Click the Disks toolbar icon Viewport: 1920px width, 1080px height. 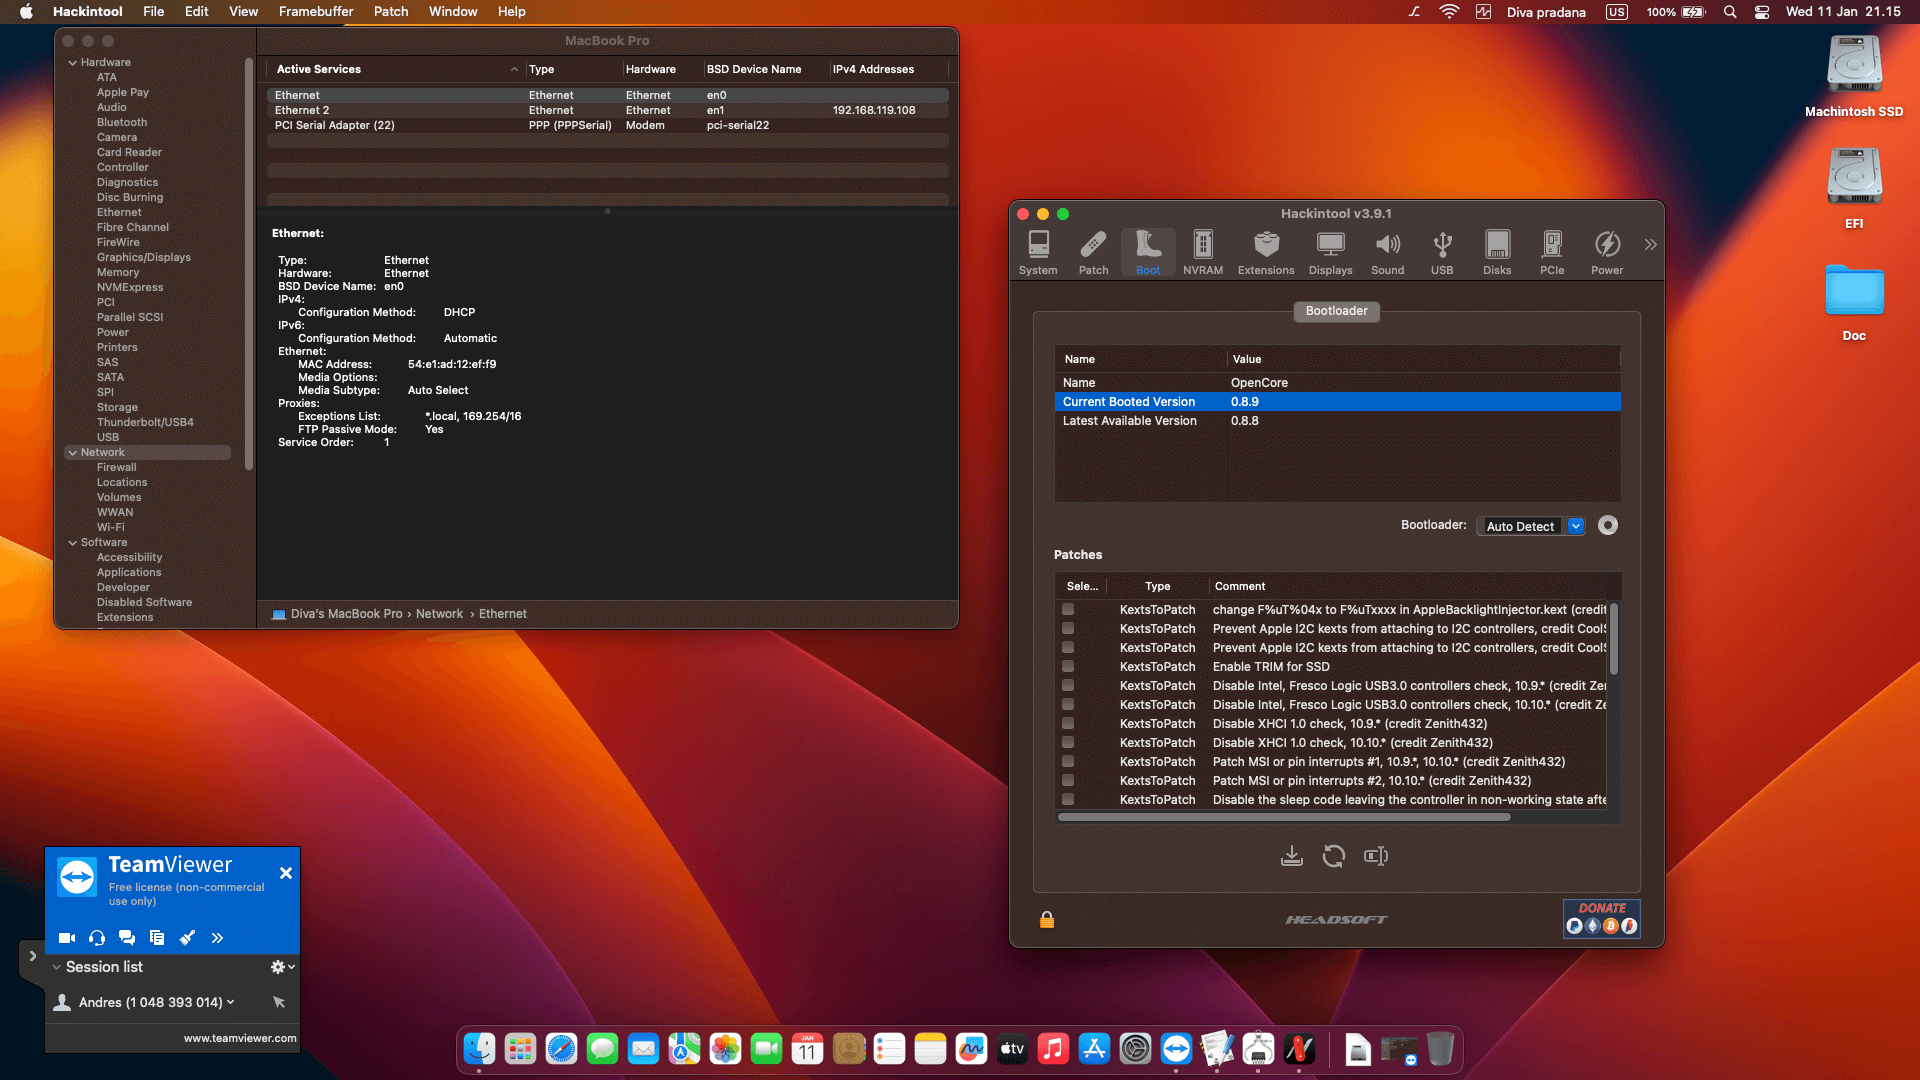coord(1496,252)
